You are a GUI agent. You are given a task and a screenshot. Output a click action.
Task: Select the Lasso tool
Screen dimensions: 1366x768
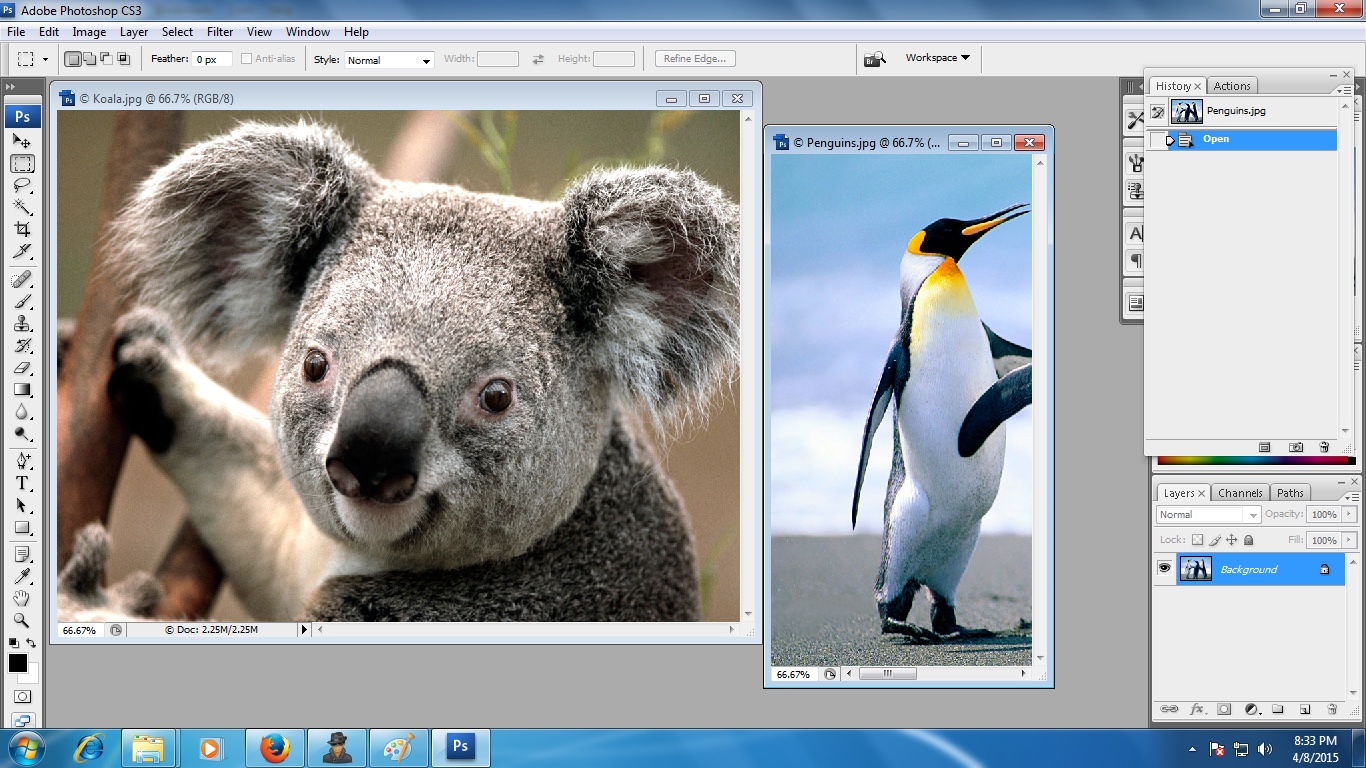(22, 186)
